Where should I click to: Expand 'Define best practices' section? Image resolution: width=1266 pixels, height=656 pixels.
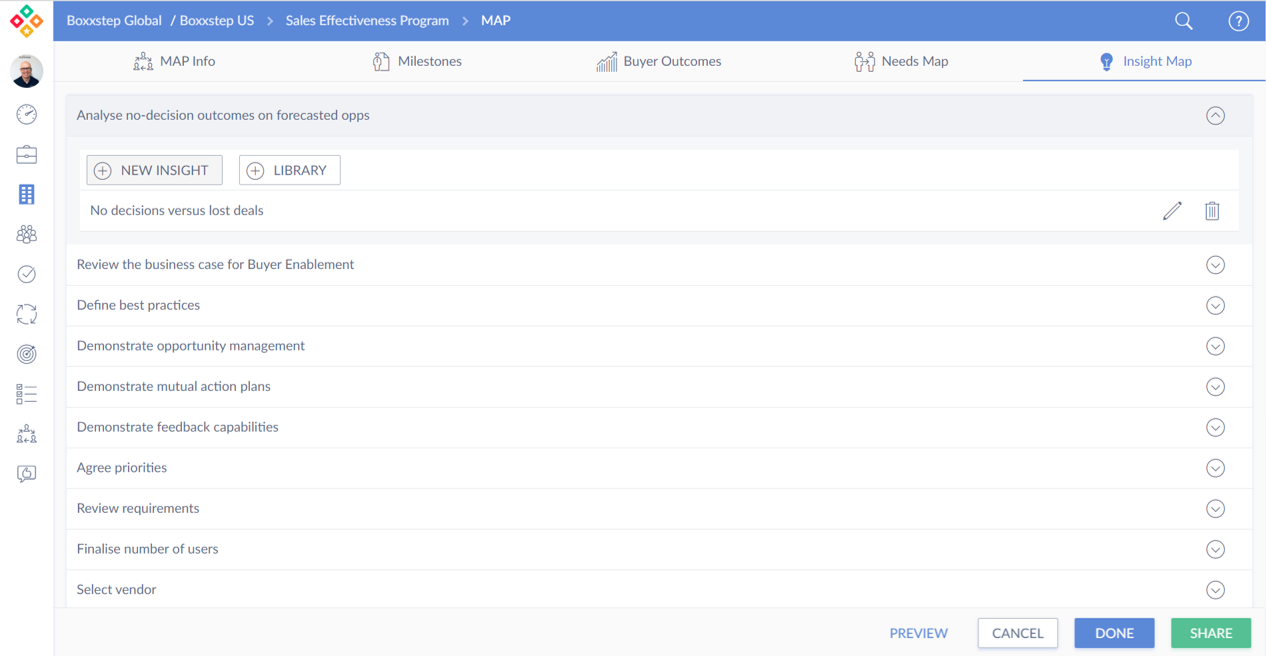click(x=1215, y=306)
